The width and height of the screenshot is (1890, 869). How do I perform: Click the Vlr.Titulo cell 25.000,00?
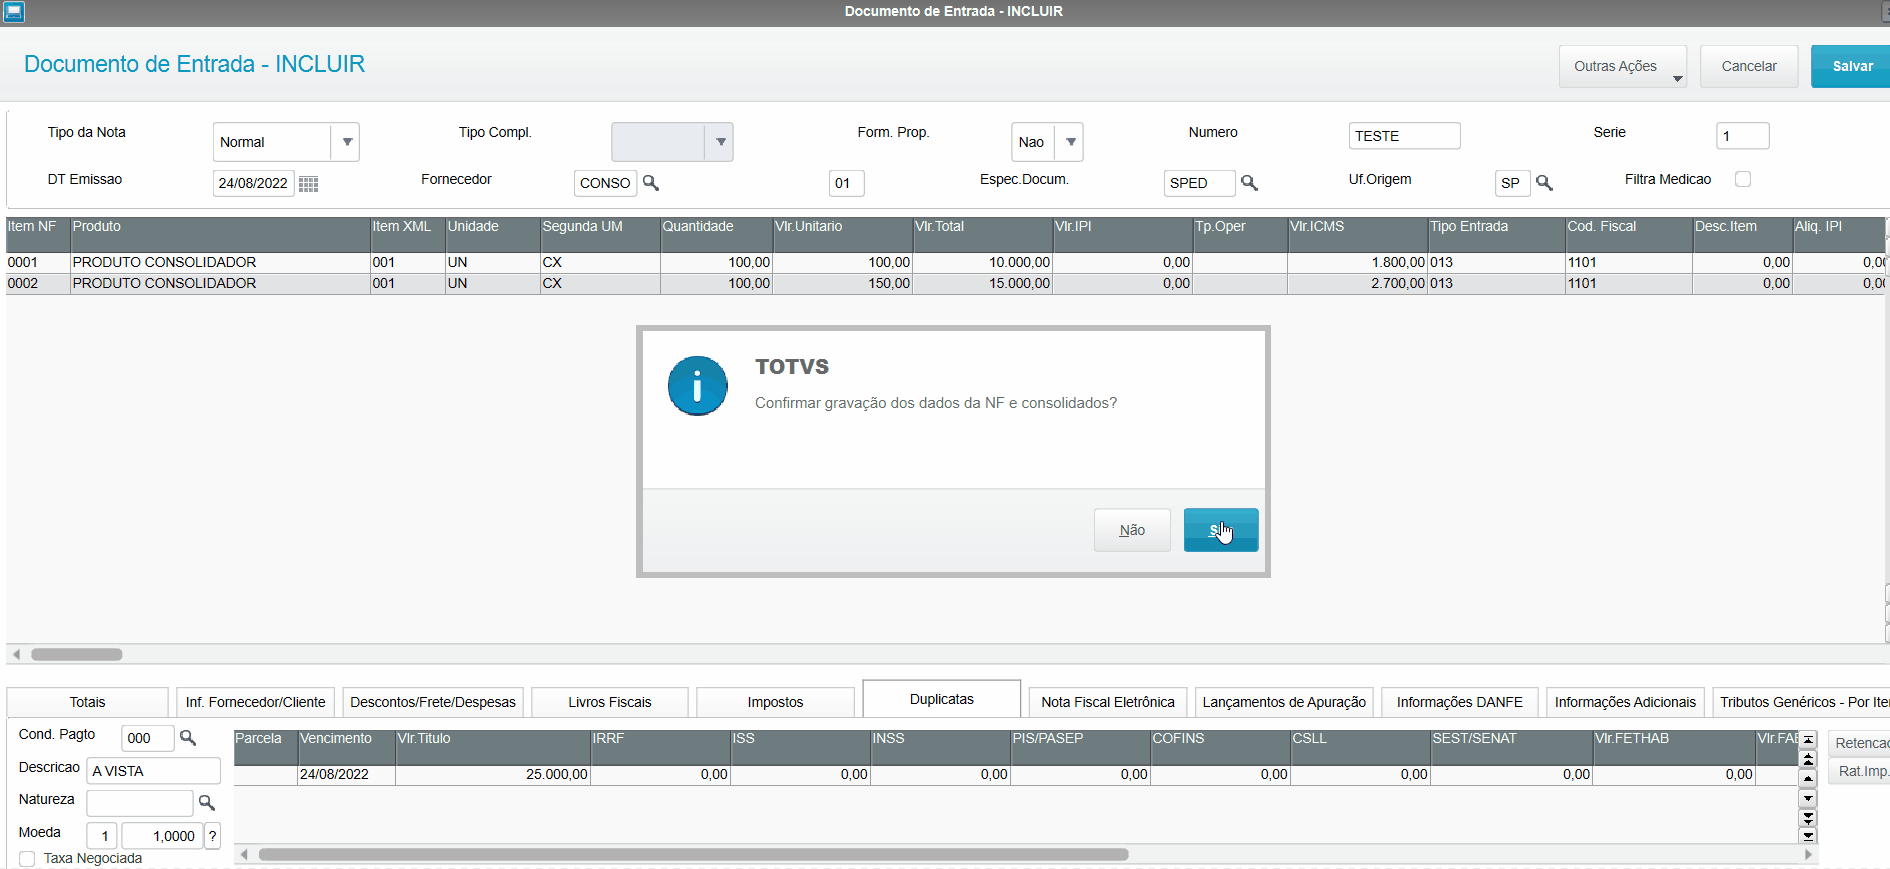[x=493, y=774]
